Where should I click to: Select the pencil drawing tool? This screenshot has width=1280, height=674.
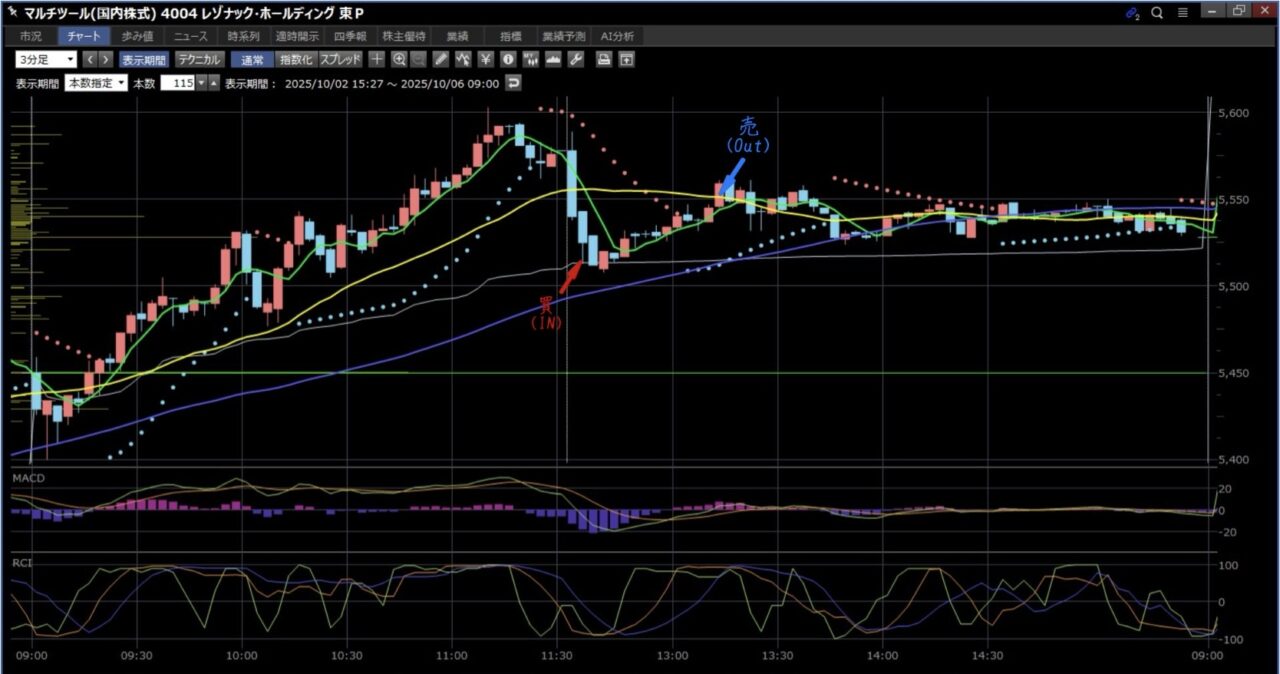(x=441, y=59)
